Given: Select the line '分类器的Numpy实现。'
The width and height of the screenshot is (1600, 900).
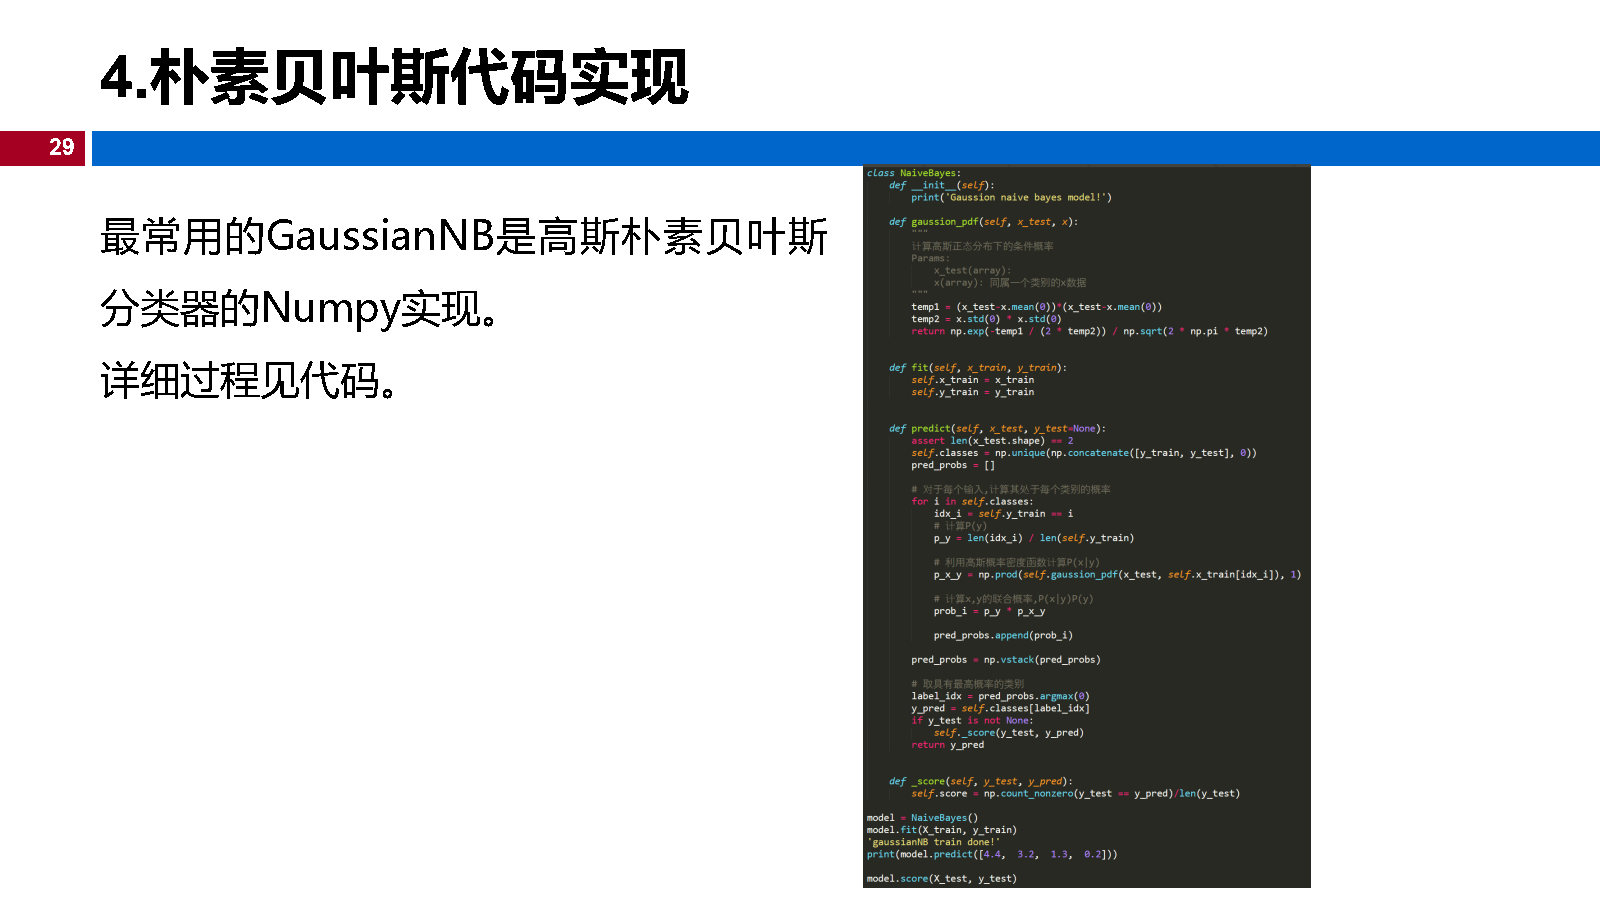Looking at the screenshot, I should 299,309.
